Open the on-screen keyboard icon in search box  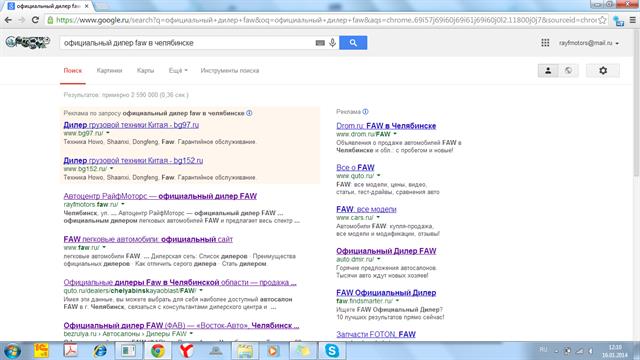pos(320,43)
